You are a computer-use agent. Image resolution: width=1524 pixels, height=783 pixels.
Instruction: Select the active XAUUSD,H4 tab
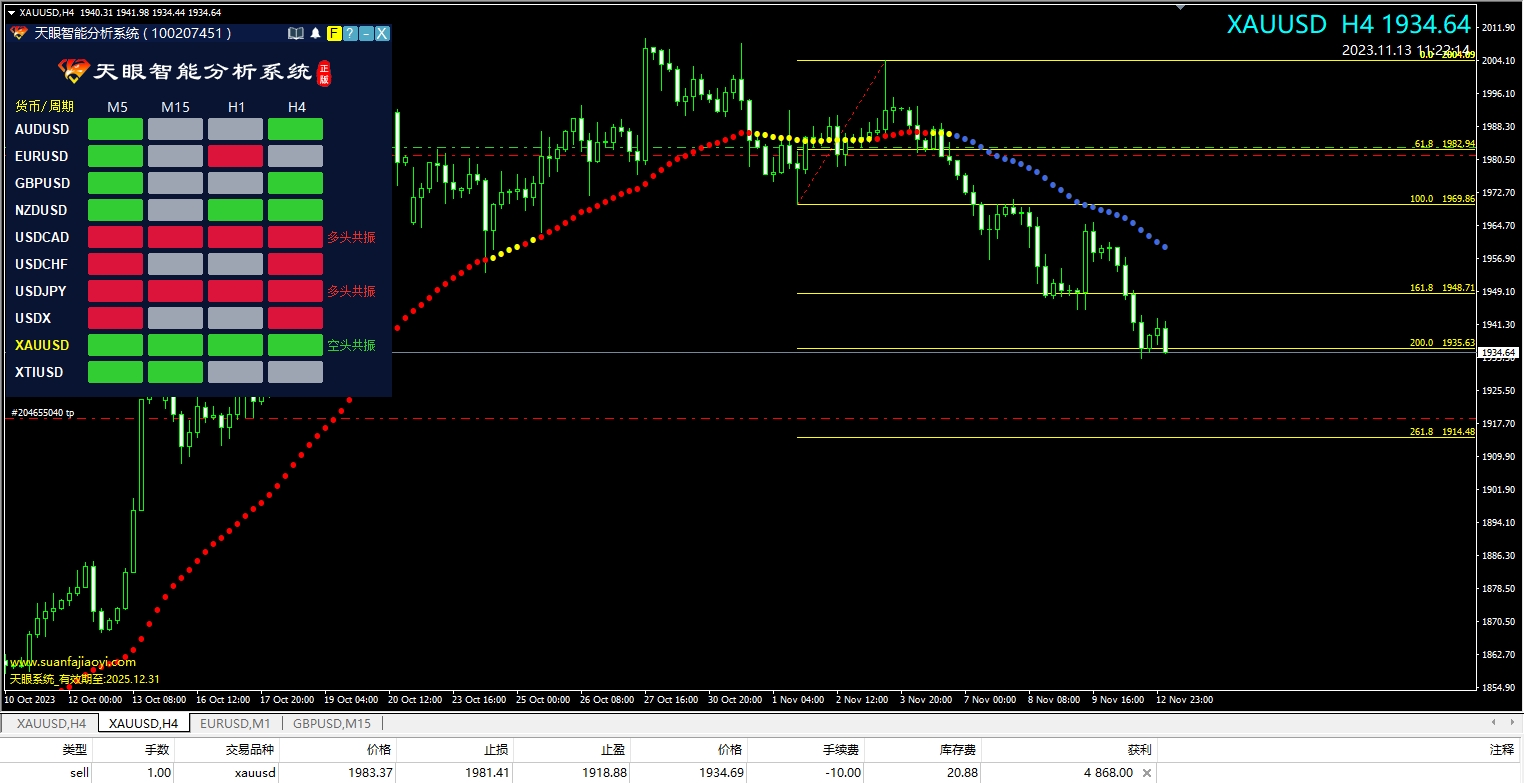(x=143, y=723)
